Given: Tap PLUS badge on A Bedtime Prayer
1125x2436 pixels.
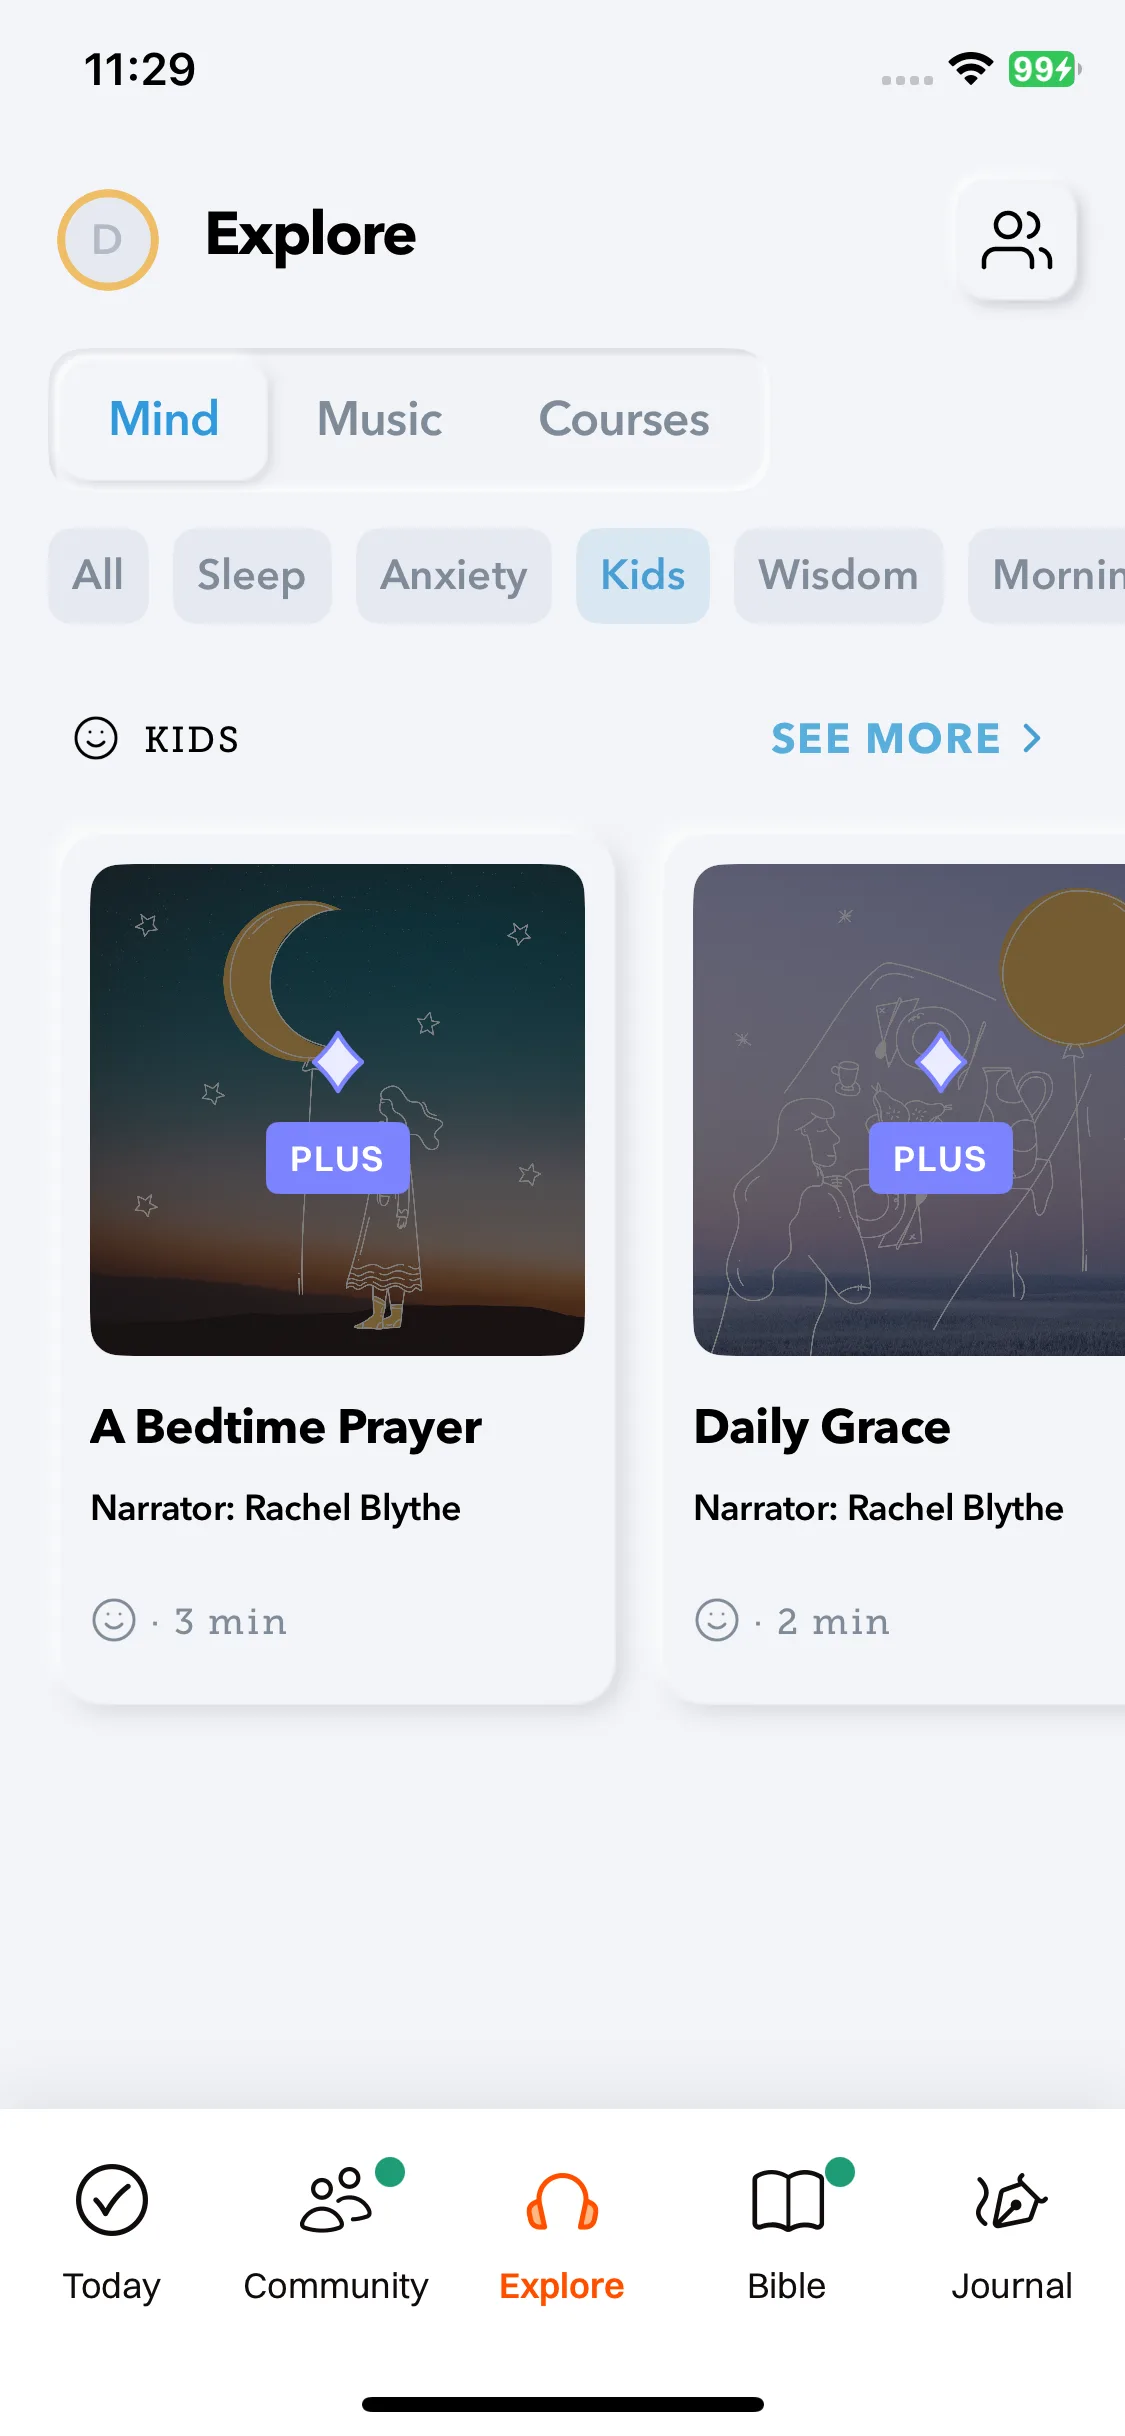Looking at the screenshot, I should [x=337, y=1158].
